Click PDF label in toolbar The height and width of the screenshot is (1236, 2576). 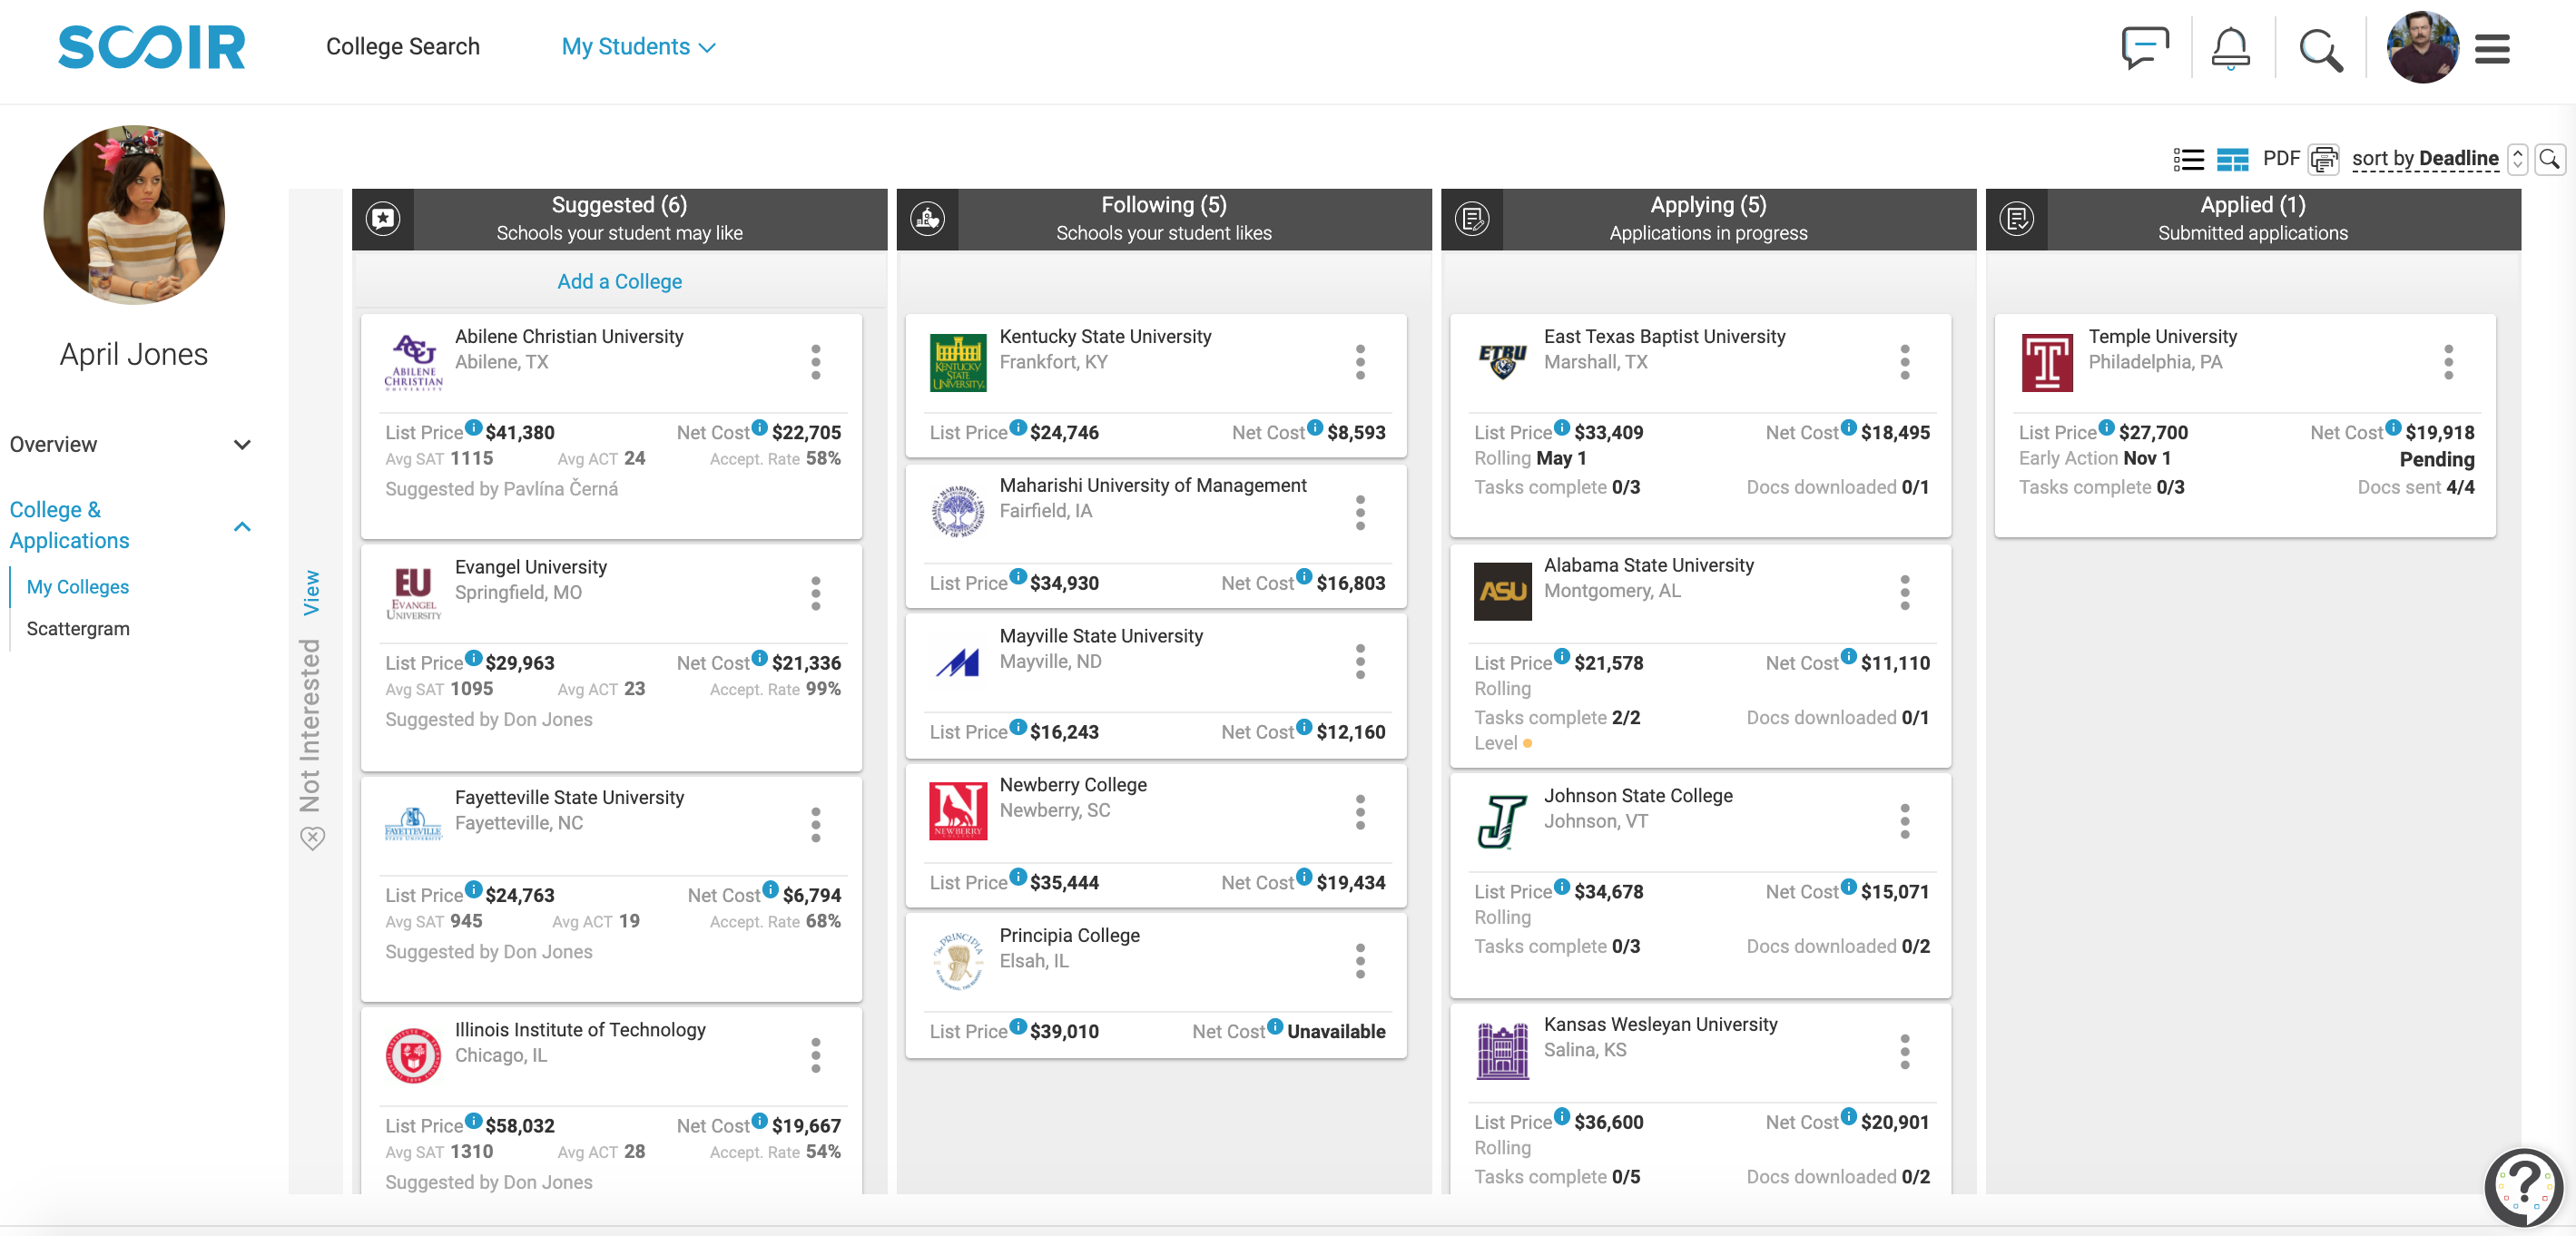pyautogui.click(x=2281, y=159)
